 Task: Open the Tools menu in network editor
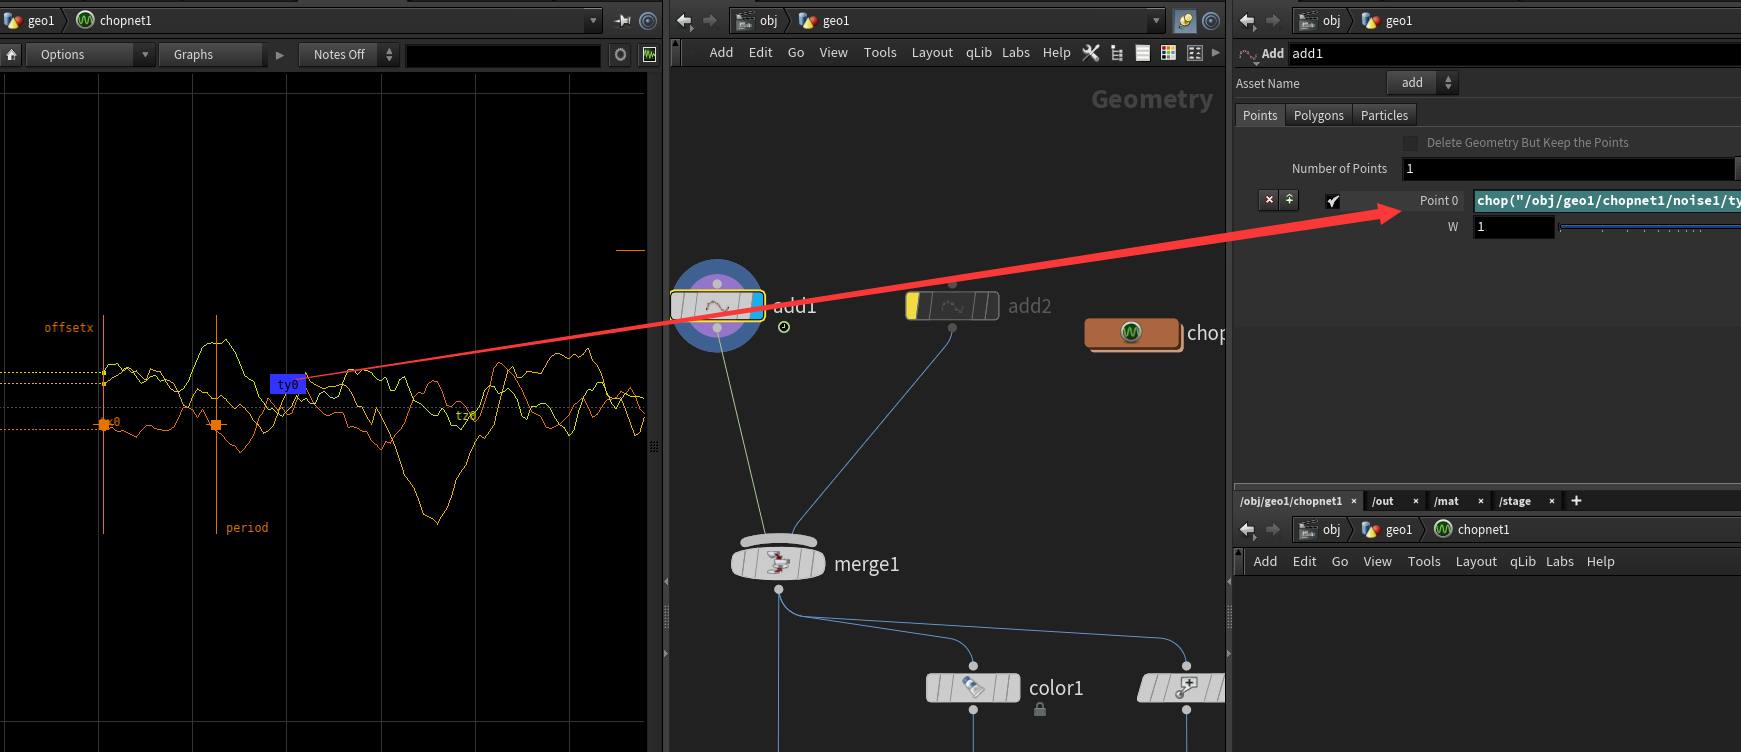point(880,53)
